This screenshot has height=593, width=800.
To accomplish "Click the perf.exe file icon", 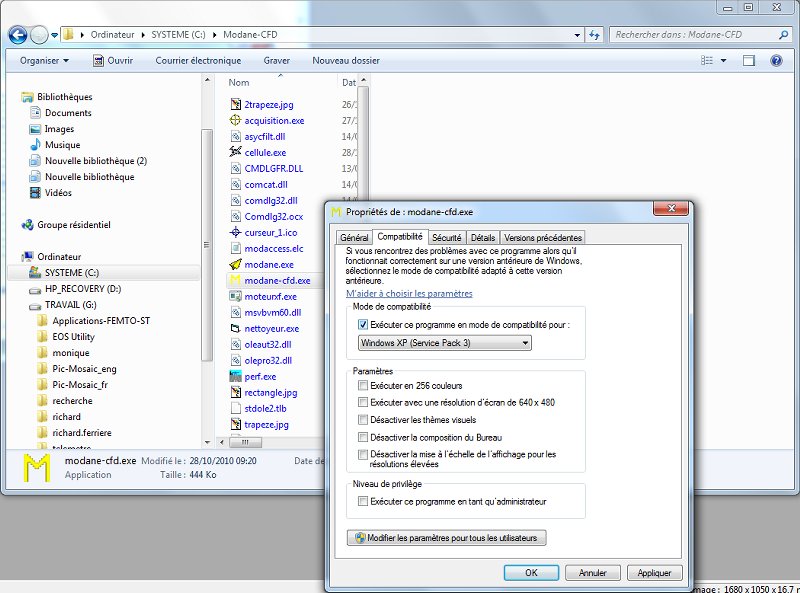I will [x=235, y=376].
